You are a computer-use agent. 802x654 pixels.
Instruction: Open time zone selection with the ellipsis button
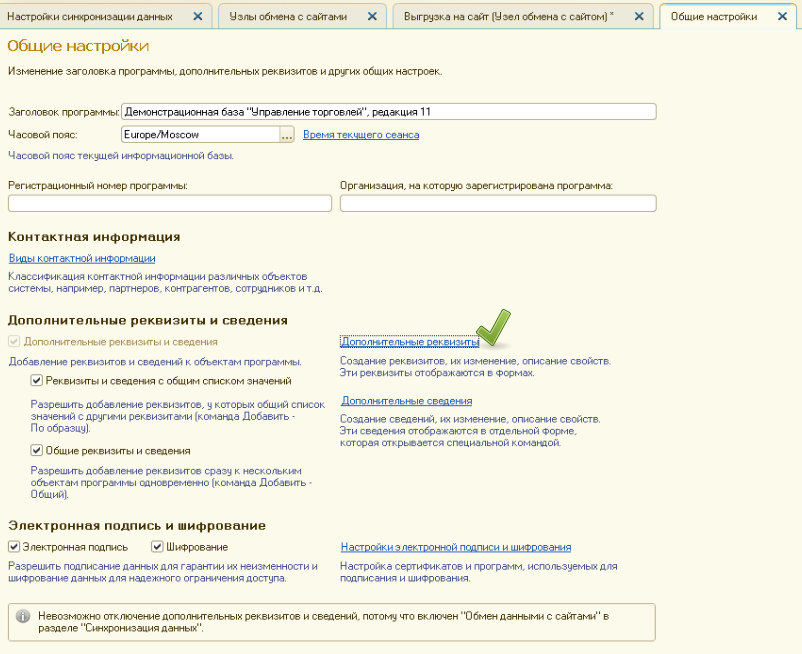tap(287, 135)
